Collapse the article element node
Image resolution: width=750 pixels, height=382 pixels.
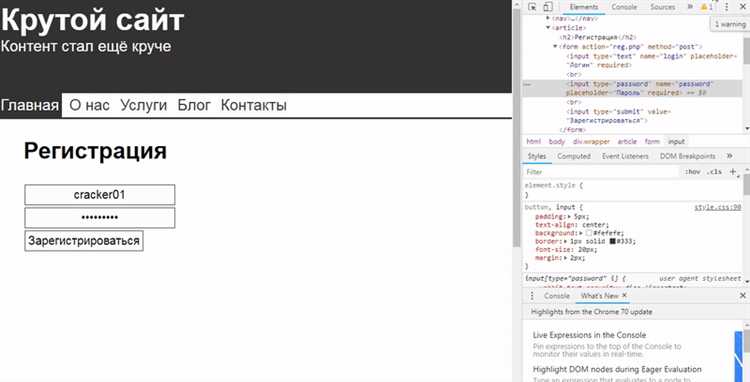(x=548, y=28)
